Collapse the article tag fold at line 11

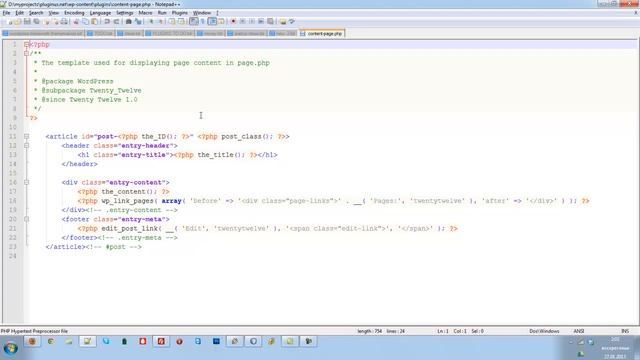tap(27, 136)
